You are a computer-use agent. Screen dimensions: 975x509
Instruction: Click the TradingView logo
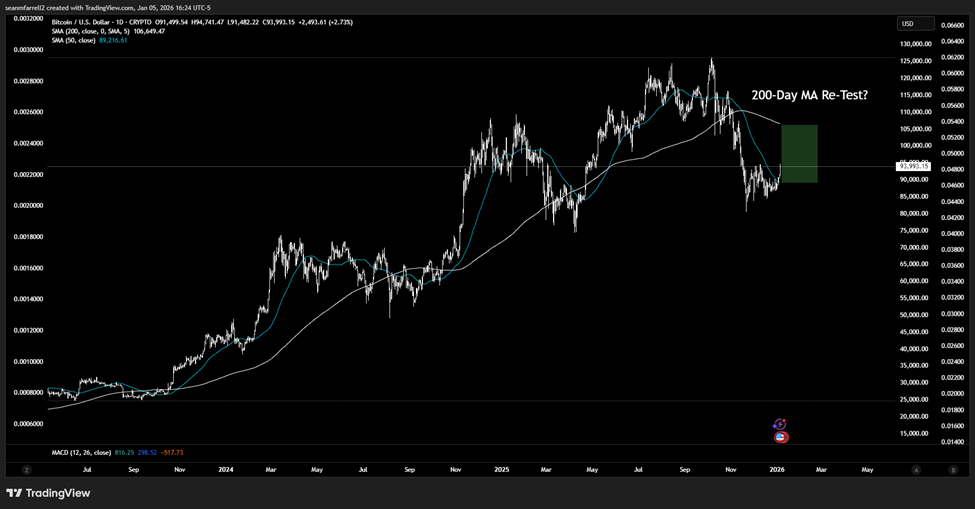[x=48, y=492]
